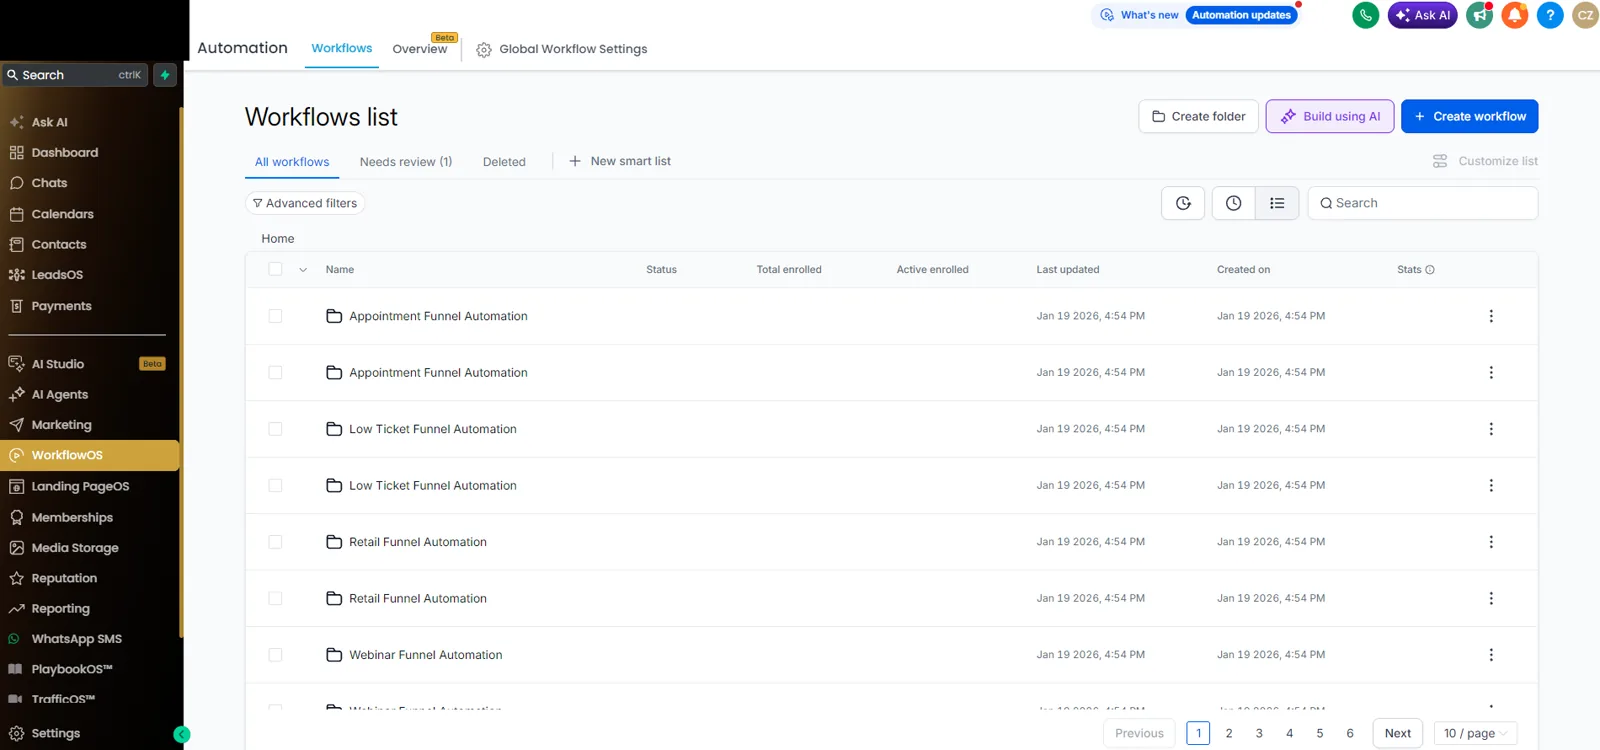Switch to the Deleted tab
Image resolution: width=1600 pixels, height=750 pixels.
coord(504,162)
